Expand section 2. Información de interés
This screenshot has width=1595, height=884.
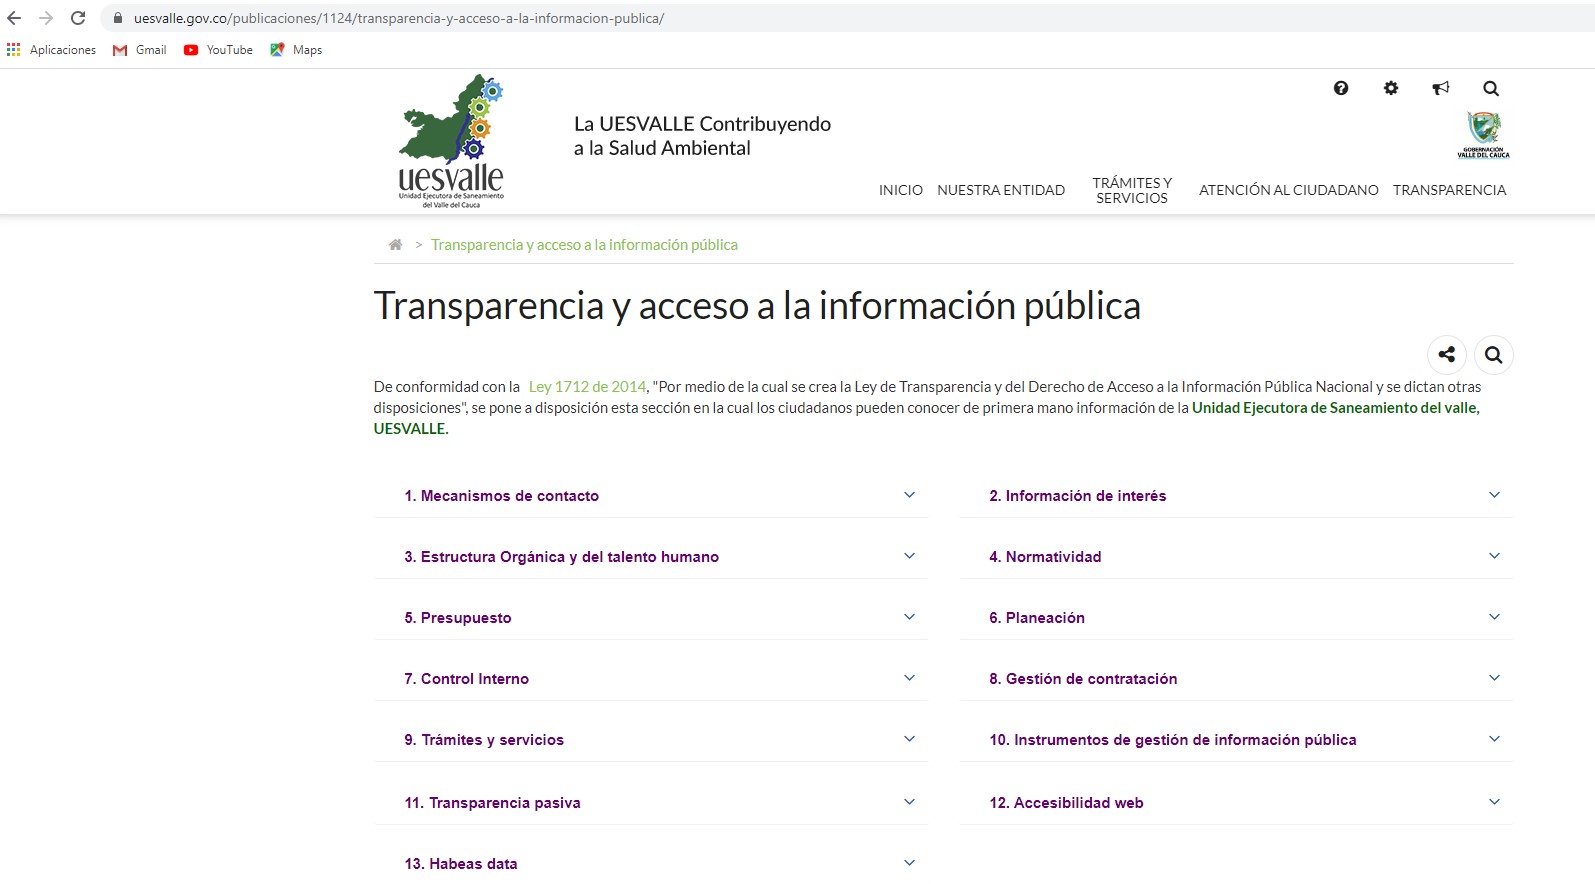(x=1236, y=495)
